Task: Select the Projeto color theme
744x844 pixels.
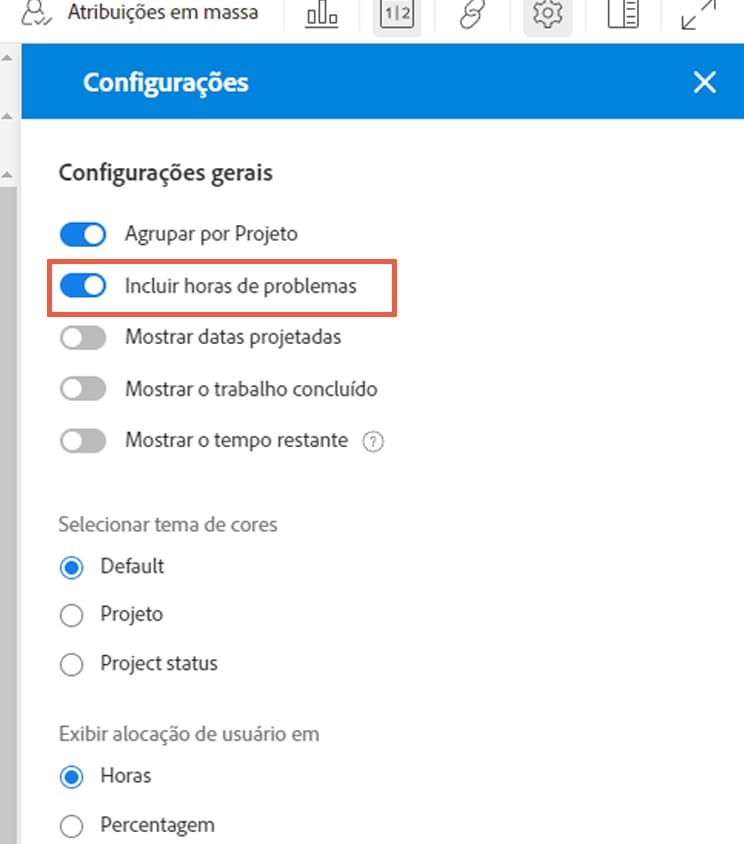Action: 71,615
